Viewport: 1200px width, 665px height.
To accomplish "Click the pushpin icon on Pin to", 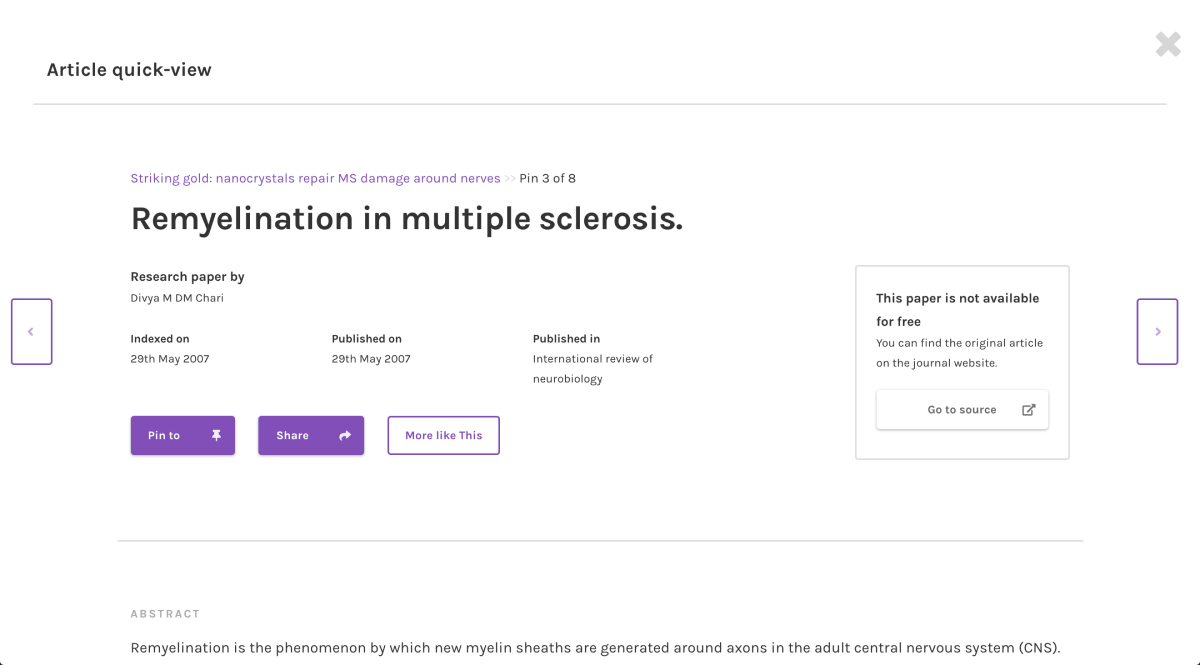I will click(217, 436).
